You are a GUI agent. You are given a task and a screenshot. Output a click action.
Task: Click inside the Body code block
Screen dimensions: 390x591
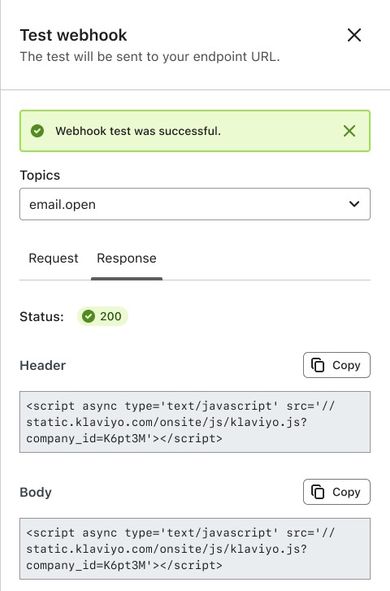point(195,548)
